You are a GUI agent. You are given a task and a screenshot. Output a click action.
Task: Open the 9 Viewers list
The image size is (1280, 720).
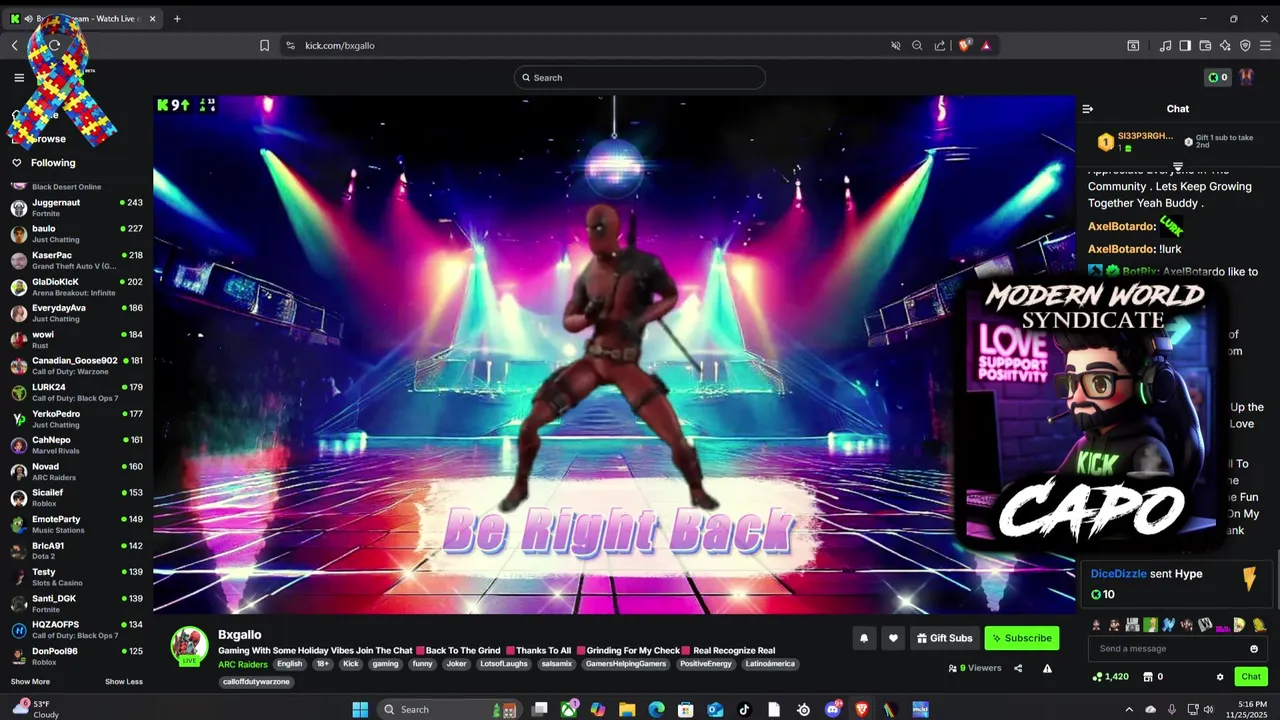pos(975,668)
